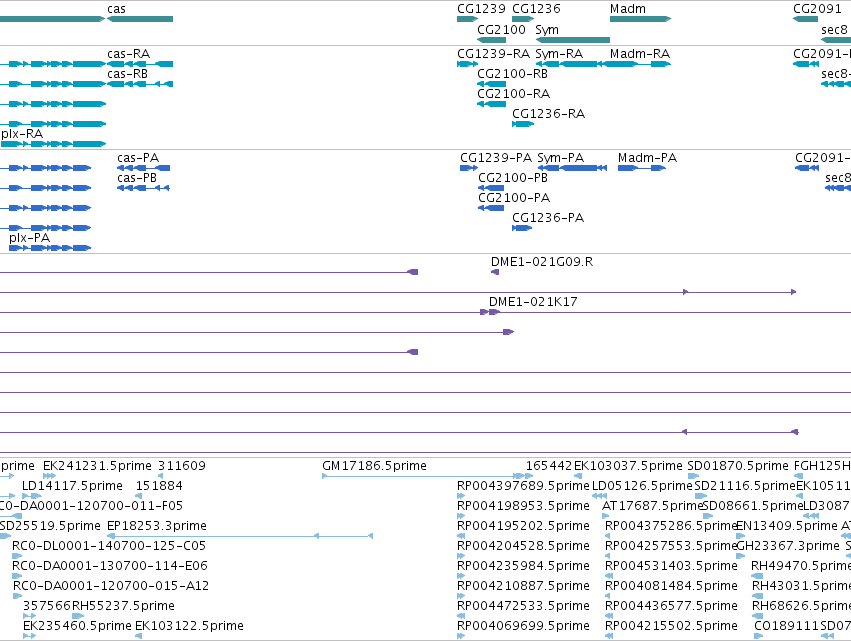Select the SD01870.5prime label
Image resolution: width=851 pixels, height=641 pixels.
pyautogui.click(x=738, y=466)
